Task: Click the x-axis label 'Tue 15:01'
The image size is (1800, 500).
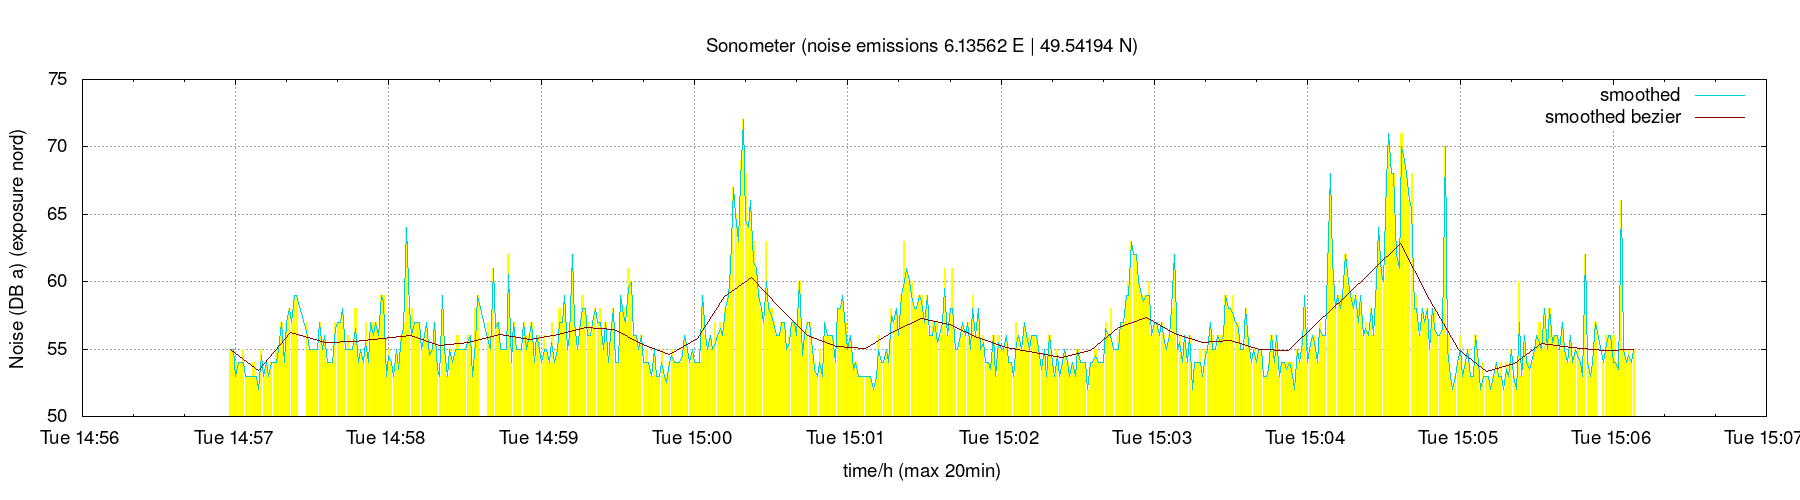Action: pyautogui.click(x=846, y=438)
